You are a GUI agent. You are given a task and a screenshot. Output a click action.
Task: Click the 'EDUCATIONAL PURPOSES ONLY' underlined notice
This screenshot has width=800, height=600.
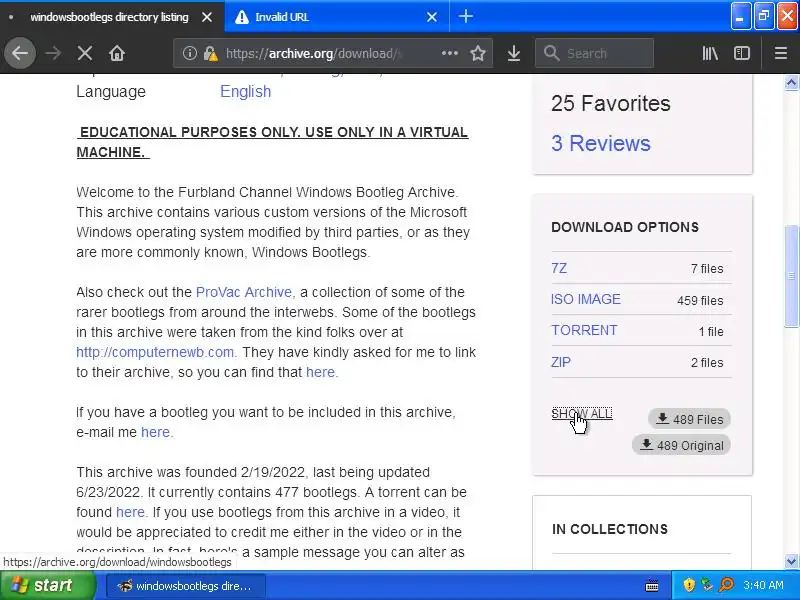[272, 142]
